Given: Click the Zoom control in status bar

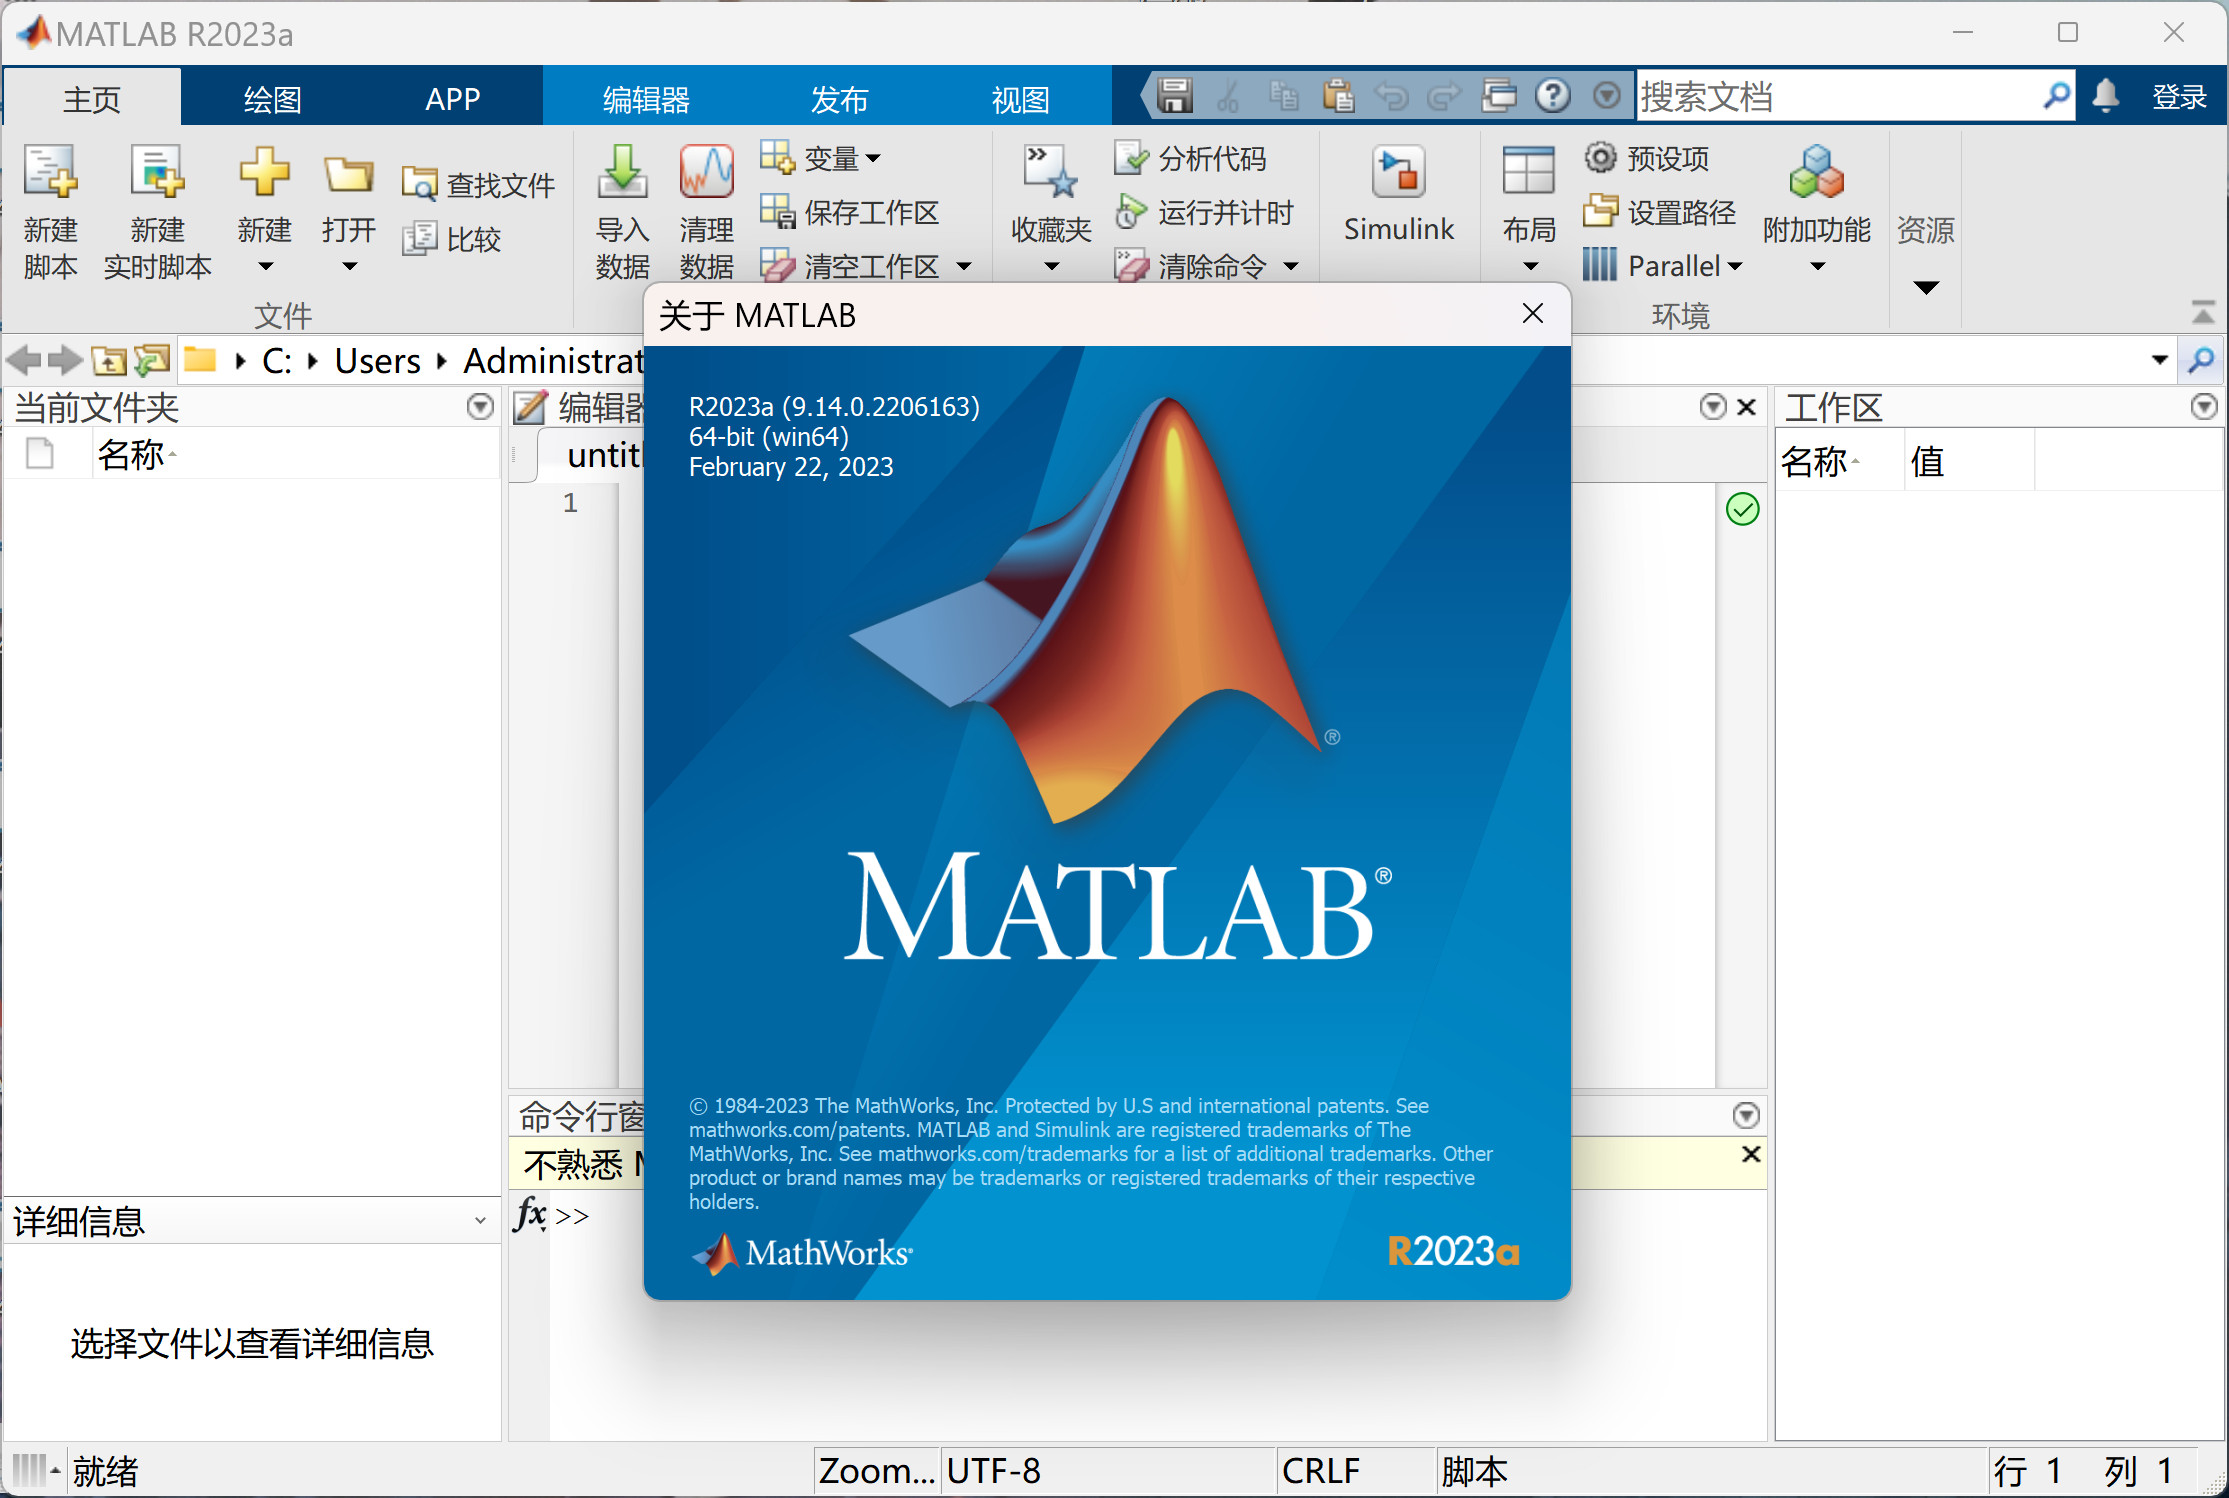Looking at the screenshot, I should 876,1471.
